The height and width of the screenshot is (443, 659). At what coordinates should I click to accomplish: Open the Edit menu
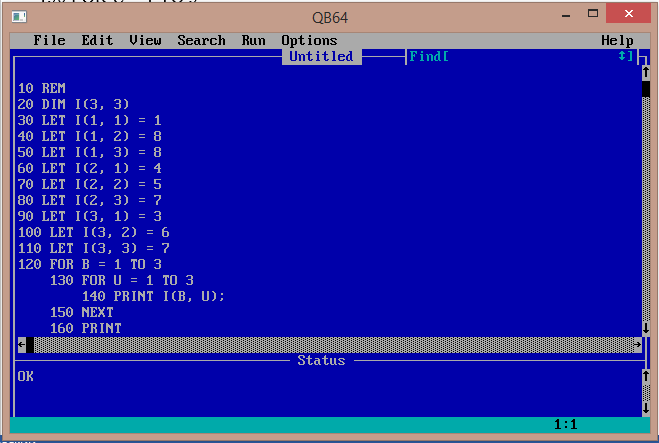[97, 40]
